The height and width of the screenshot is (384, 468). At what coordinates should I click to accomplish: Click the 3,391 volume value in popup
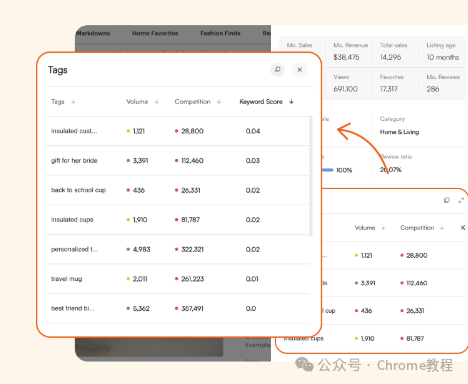point(140,161)
